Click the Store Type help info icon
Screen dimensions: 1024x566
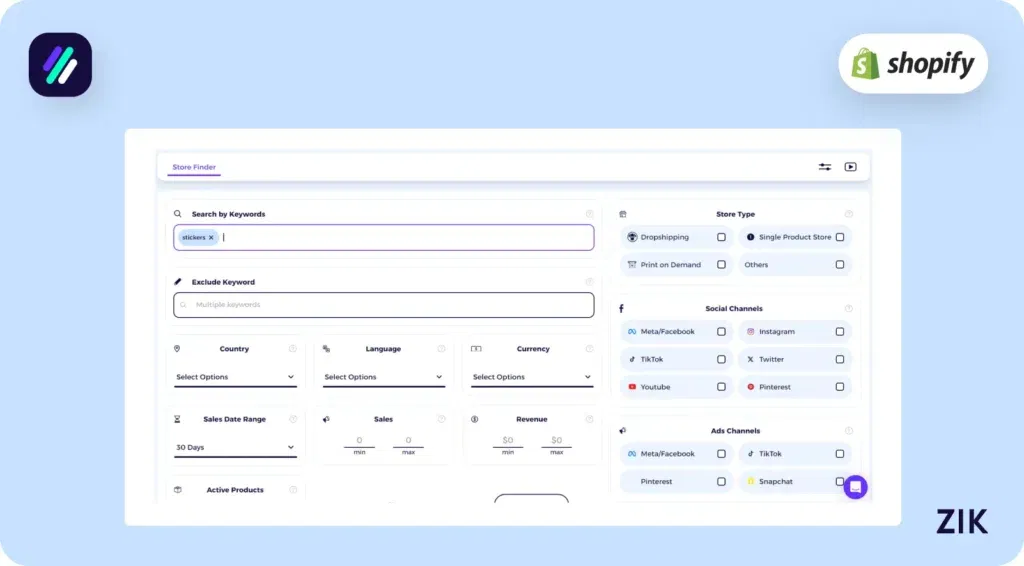[849, 214]
